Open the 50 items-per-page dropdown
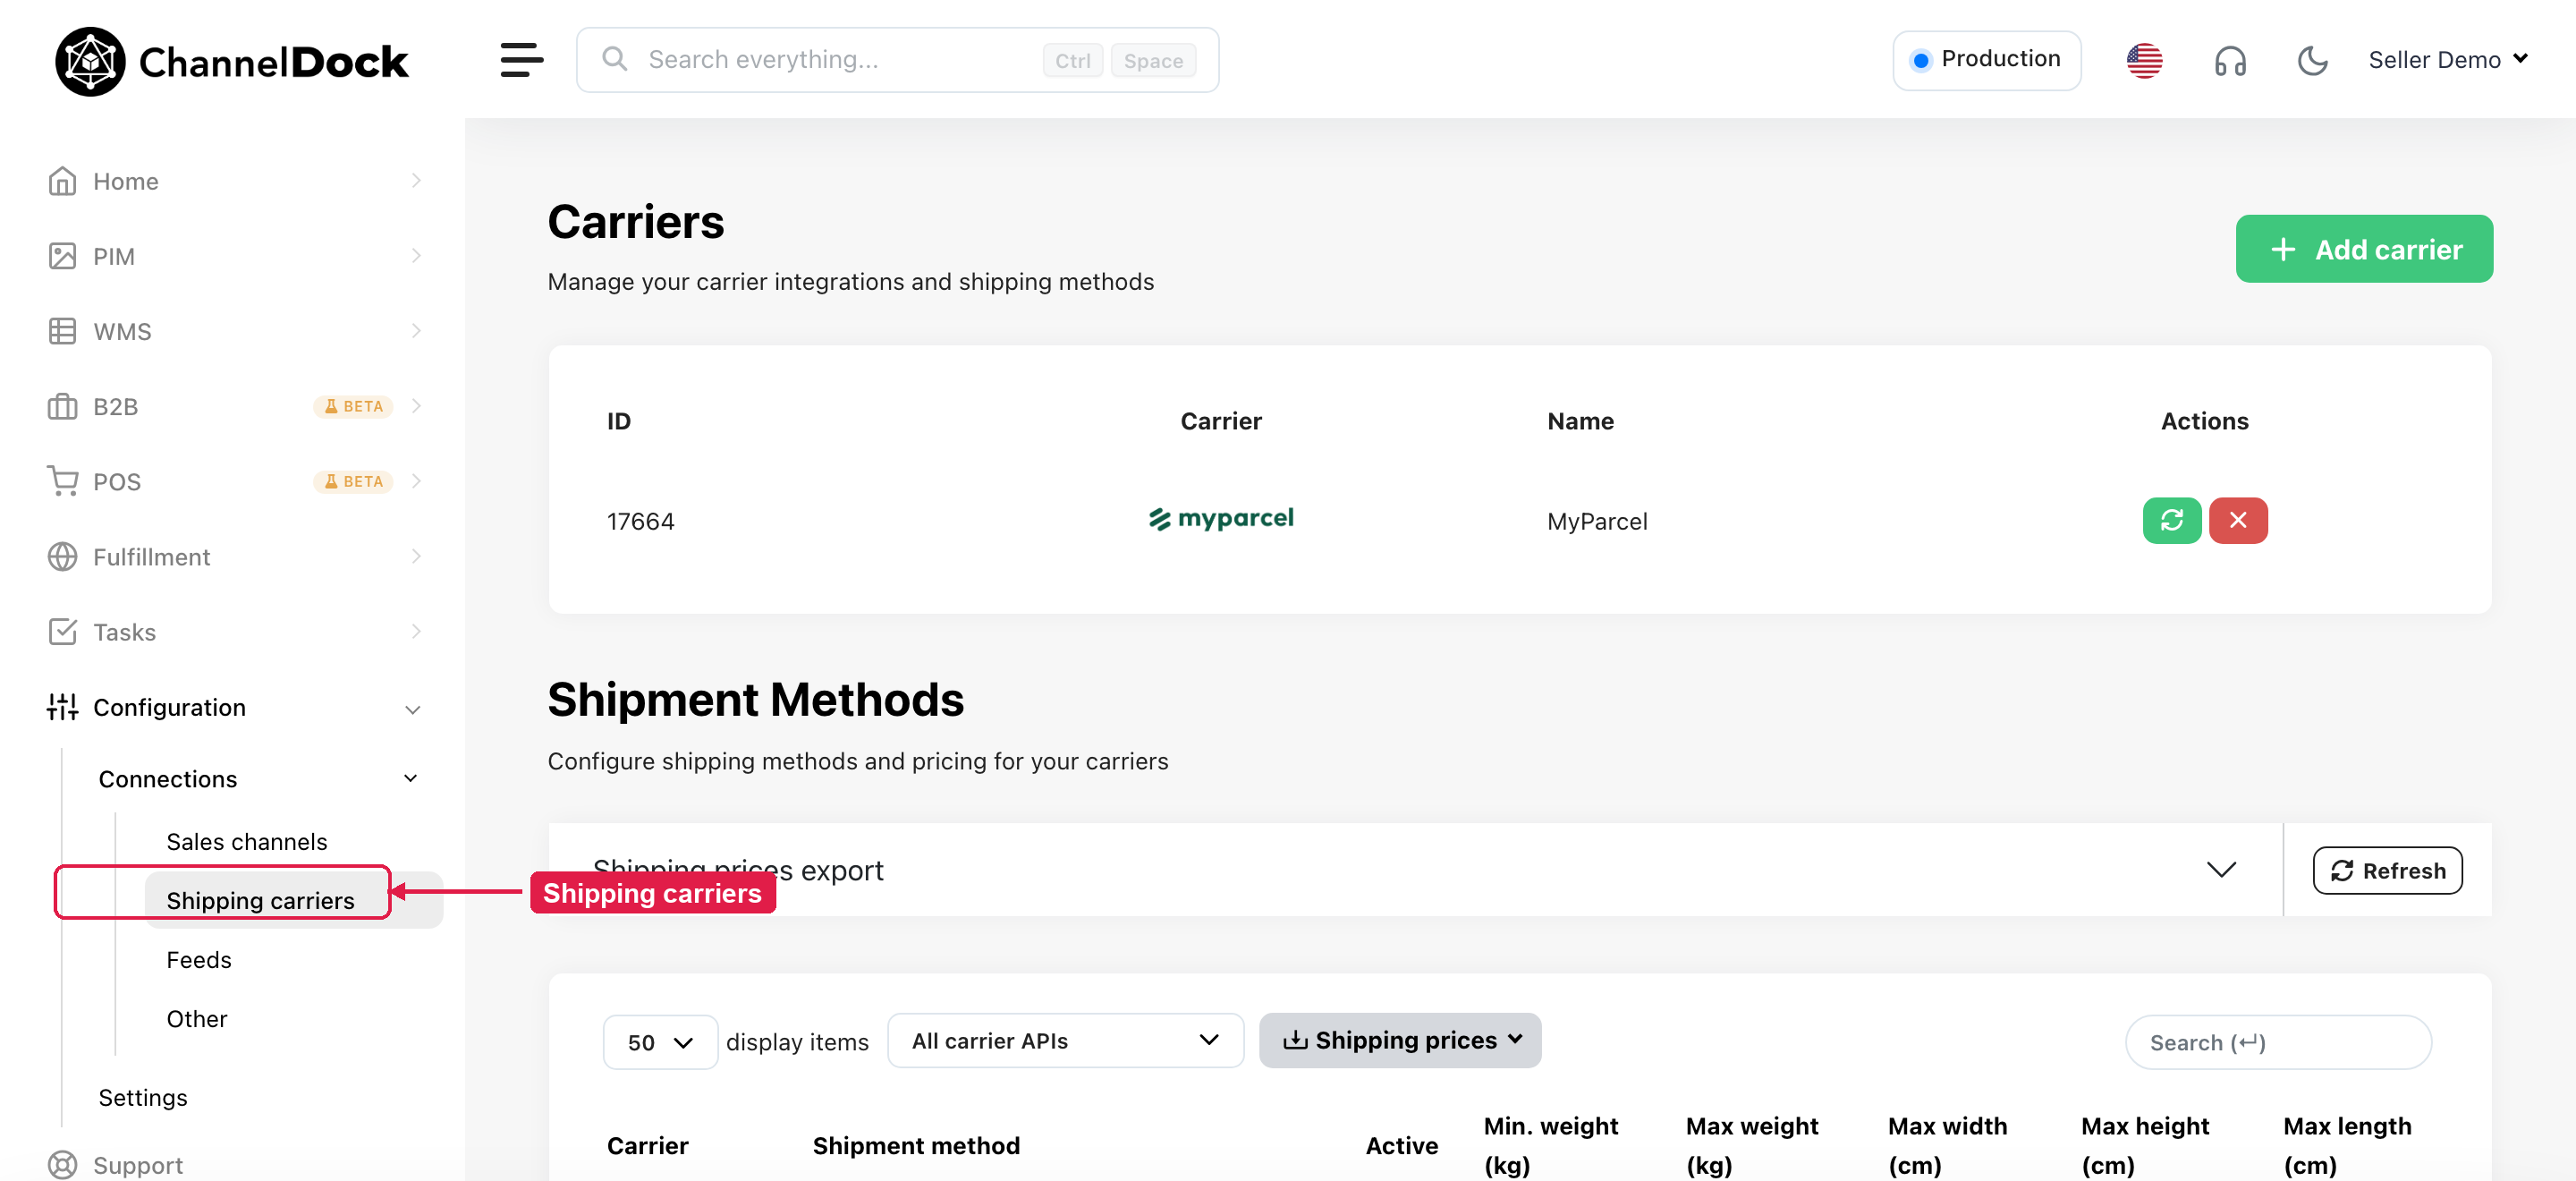 (660, 1042)
